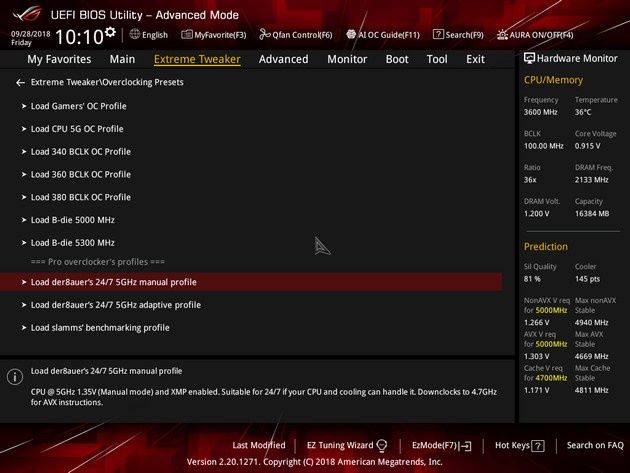Click the Hot Keys question mark icon
This screenshot has height=473, width=630.
click(x=538, y=446)
